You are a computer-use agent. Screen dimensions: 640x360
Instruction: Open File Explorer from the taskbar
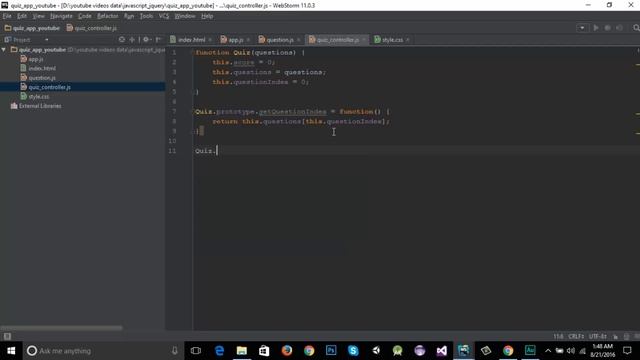(x=242, y=351)
